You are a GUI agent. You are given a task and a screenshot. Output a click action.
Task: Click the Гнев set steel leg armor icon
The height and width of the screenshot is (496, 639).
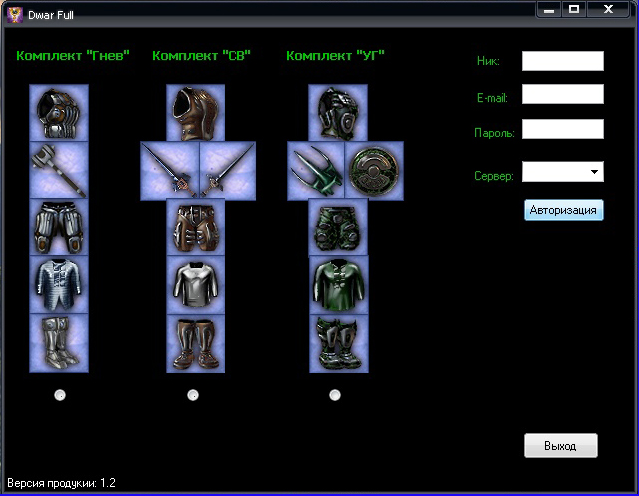click(59, 227)
